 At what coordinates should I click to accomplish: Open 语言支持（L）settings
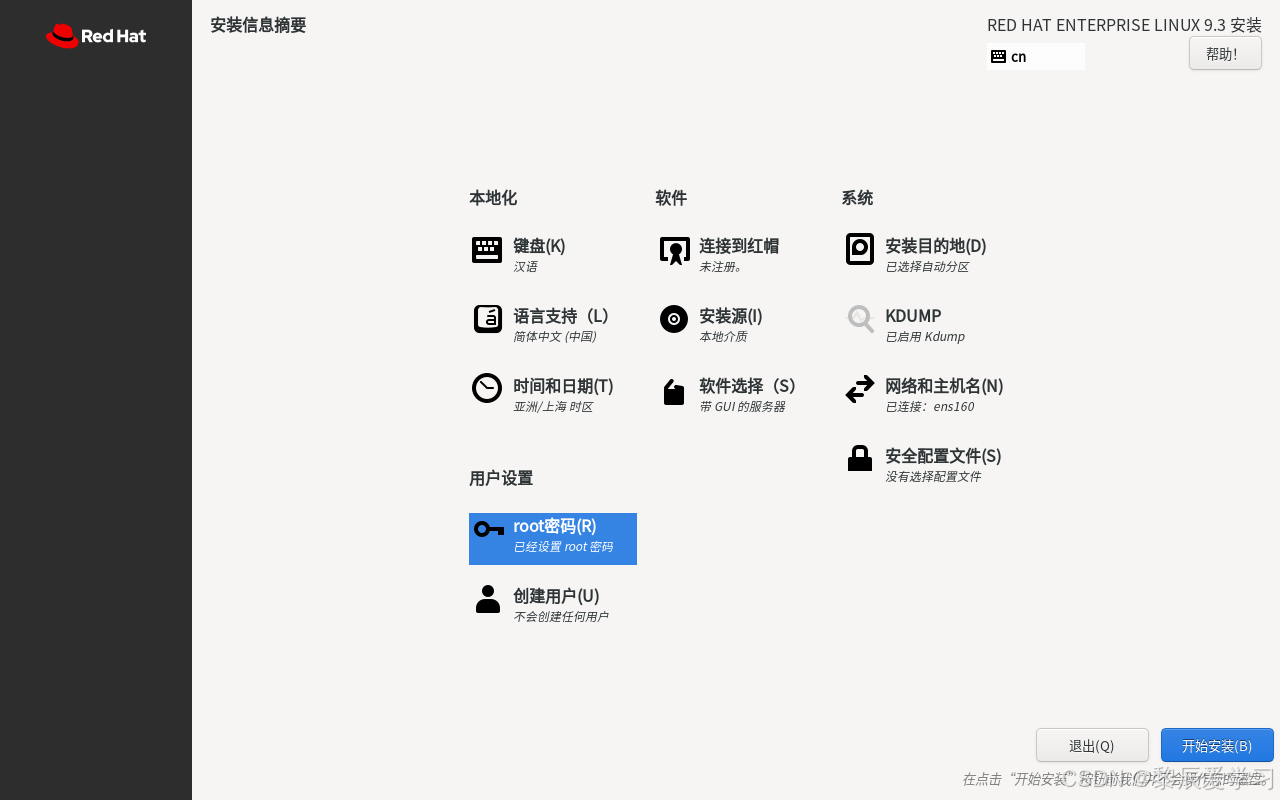click(564, 316)
